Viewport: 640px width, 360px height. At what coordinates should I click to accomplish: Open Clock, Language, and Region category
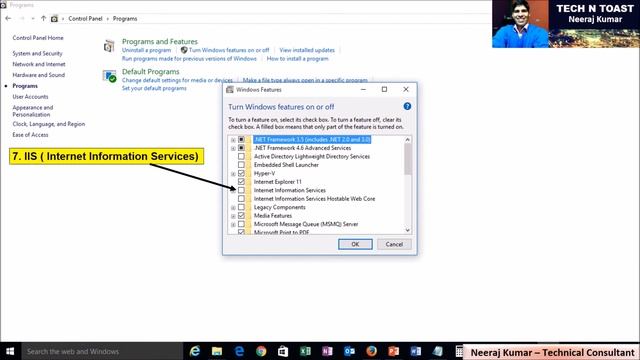tap(49, 124)
